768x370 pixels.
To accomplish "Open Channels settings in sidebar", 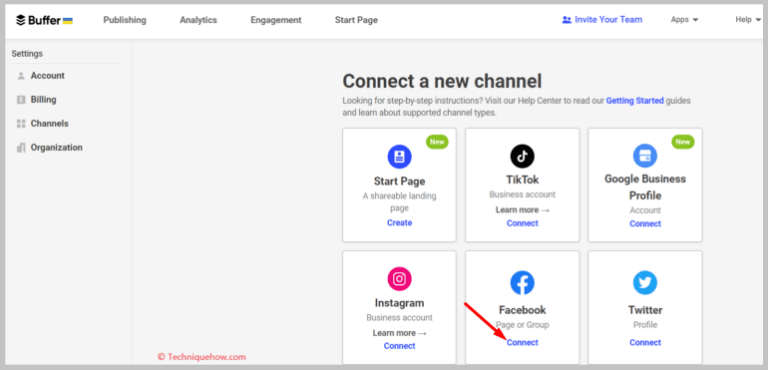I will tap(49, 123).
